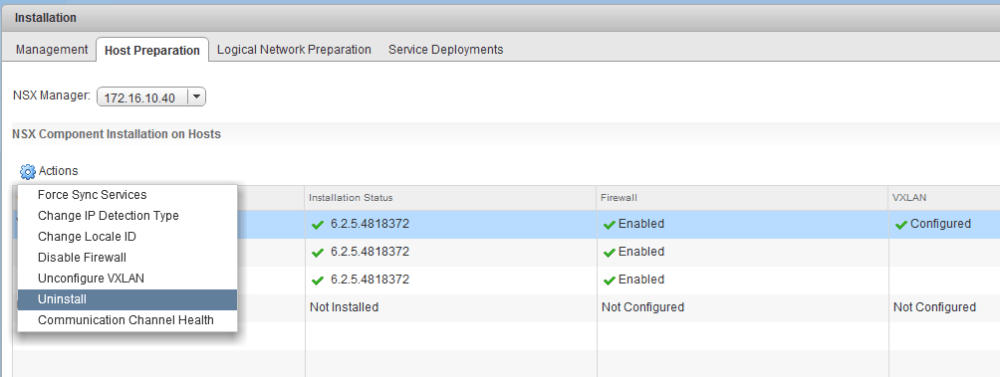The height and width of the screenshot is (377, 1000).
Task: Click the VXLAN column header
Action: (944, 198)
